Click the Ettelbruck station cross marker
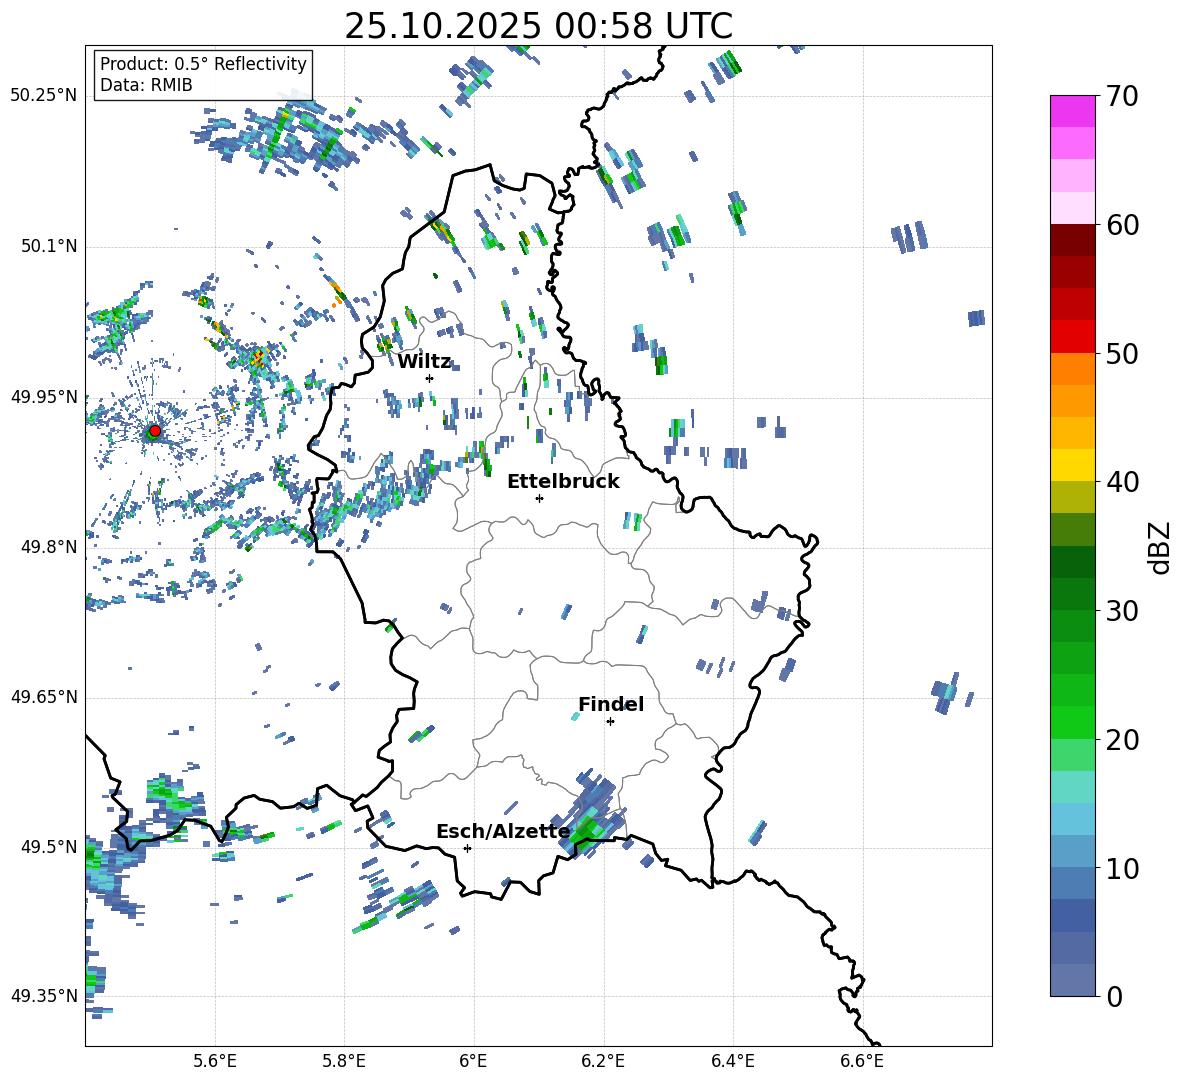 539,498
